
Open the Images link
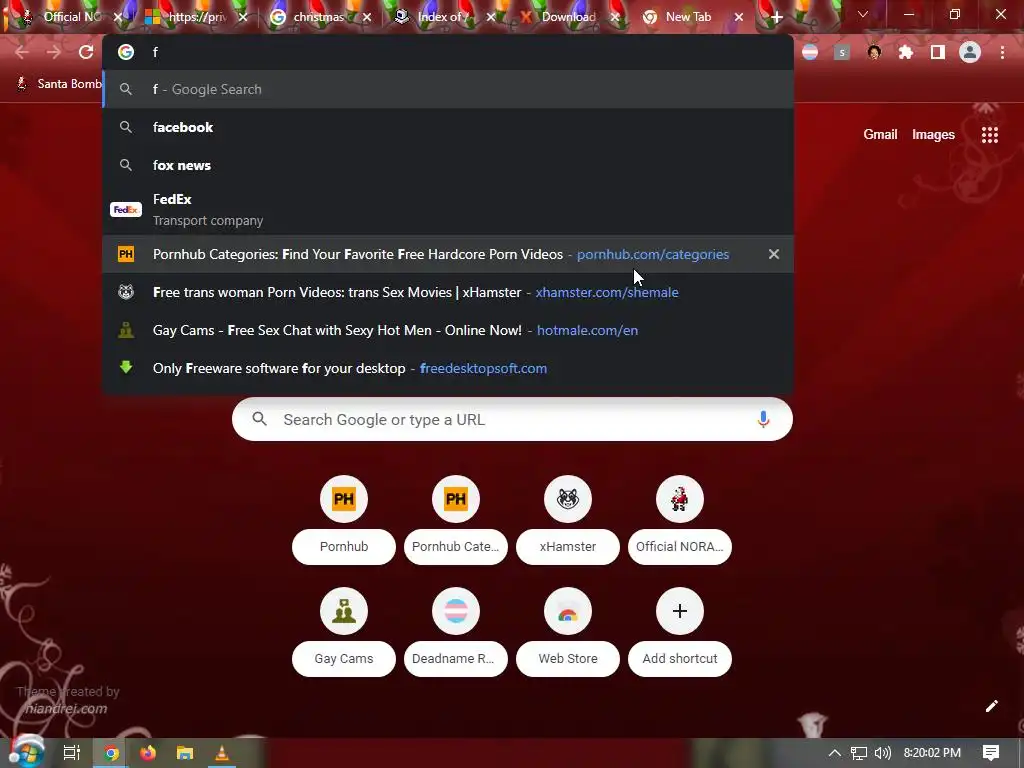[933, 135]
